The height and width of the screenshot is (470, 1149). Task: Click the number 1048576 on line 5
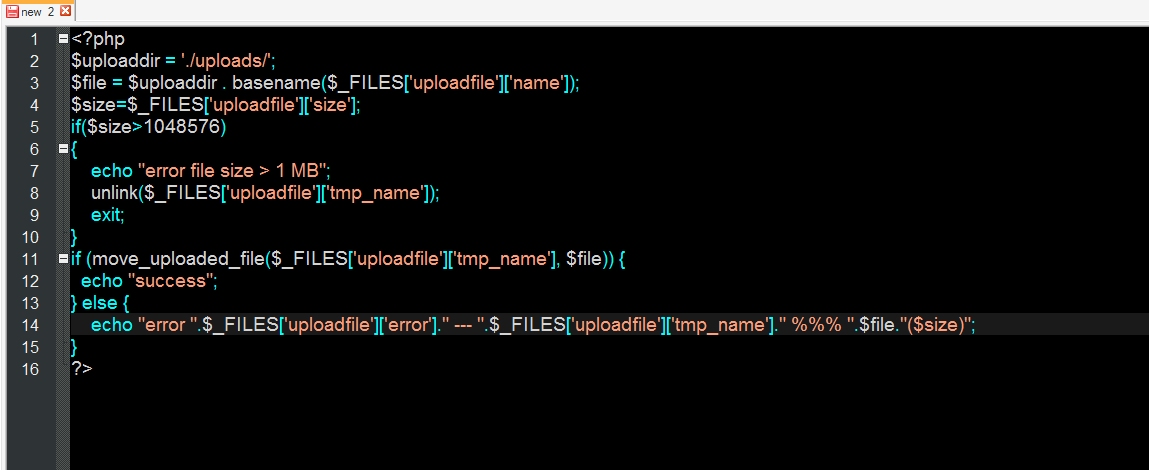pos(186,127)
